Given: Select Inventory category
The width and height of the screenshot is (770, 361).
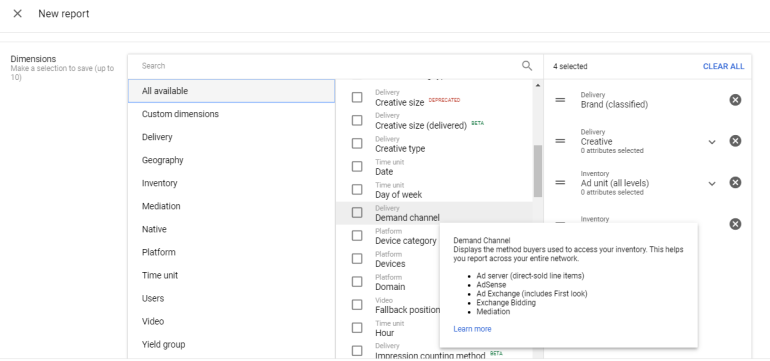Looking at the screenshot, I should tap(231, 183).
